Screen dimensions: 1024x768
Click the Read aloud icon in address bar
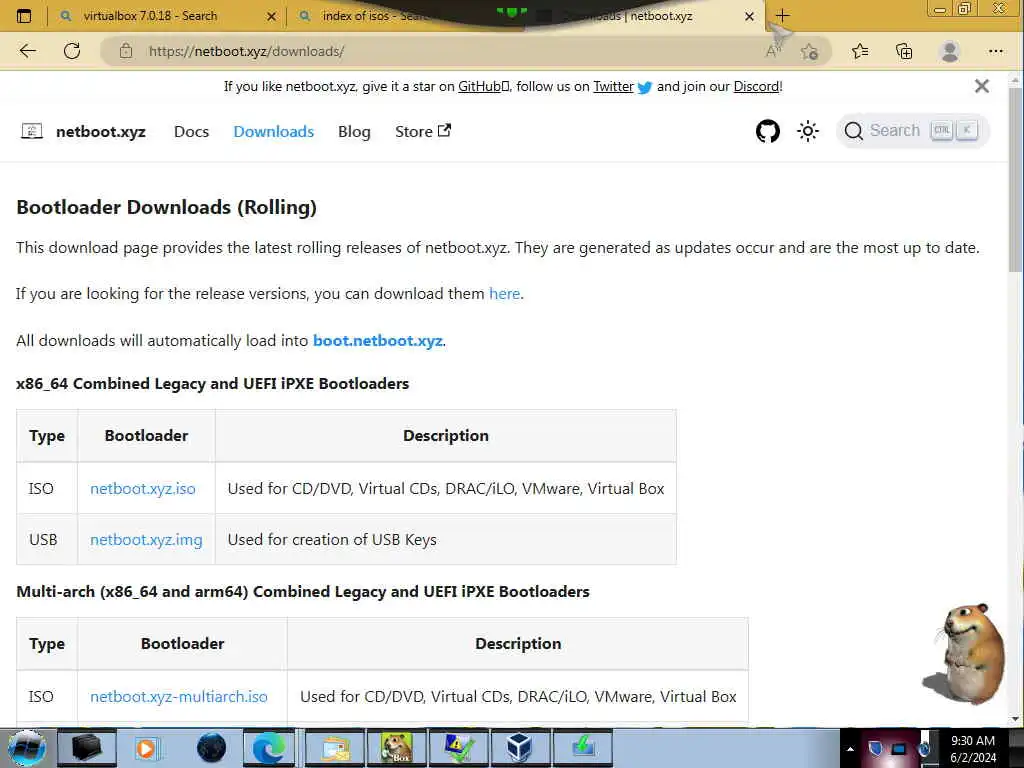click(x=773, y=51)
